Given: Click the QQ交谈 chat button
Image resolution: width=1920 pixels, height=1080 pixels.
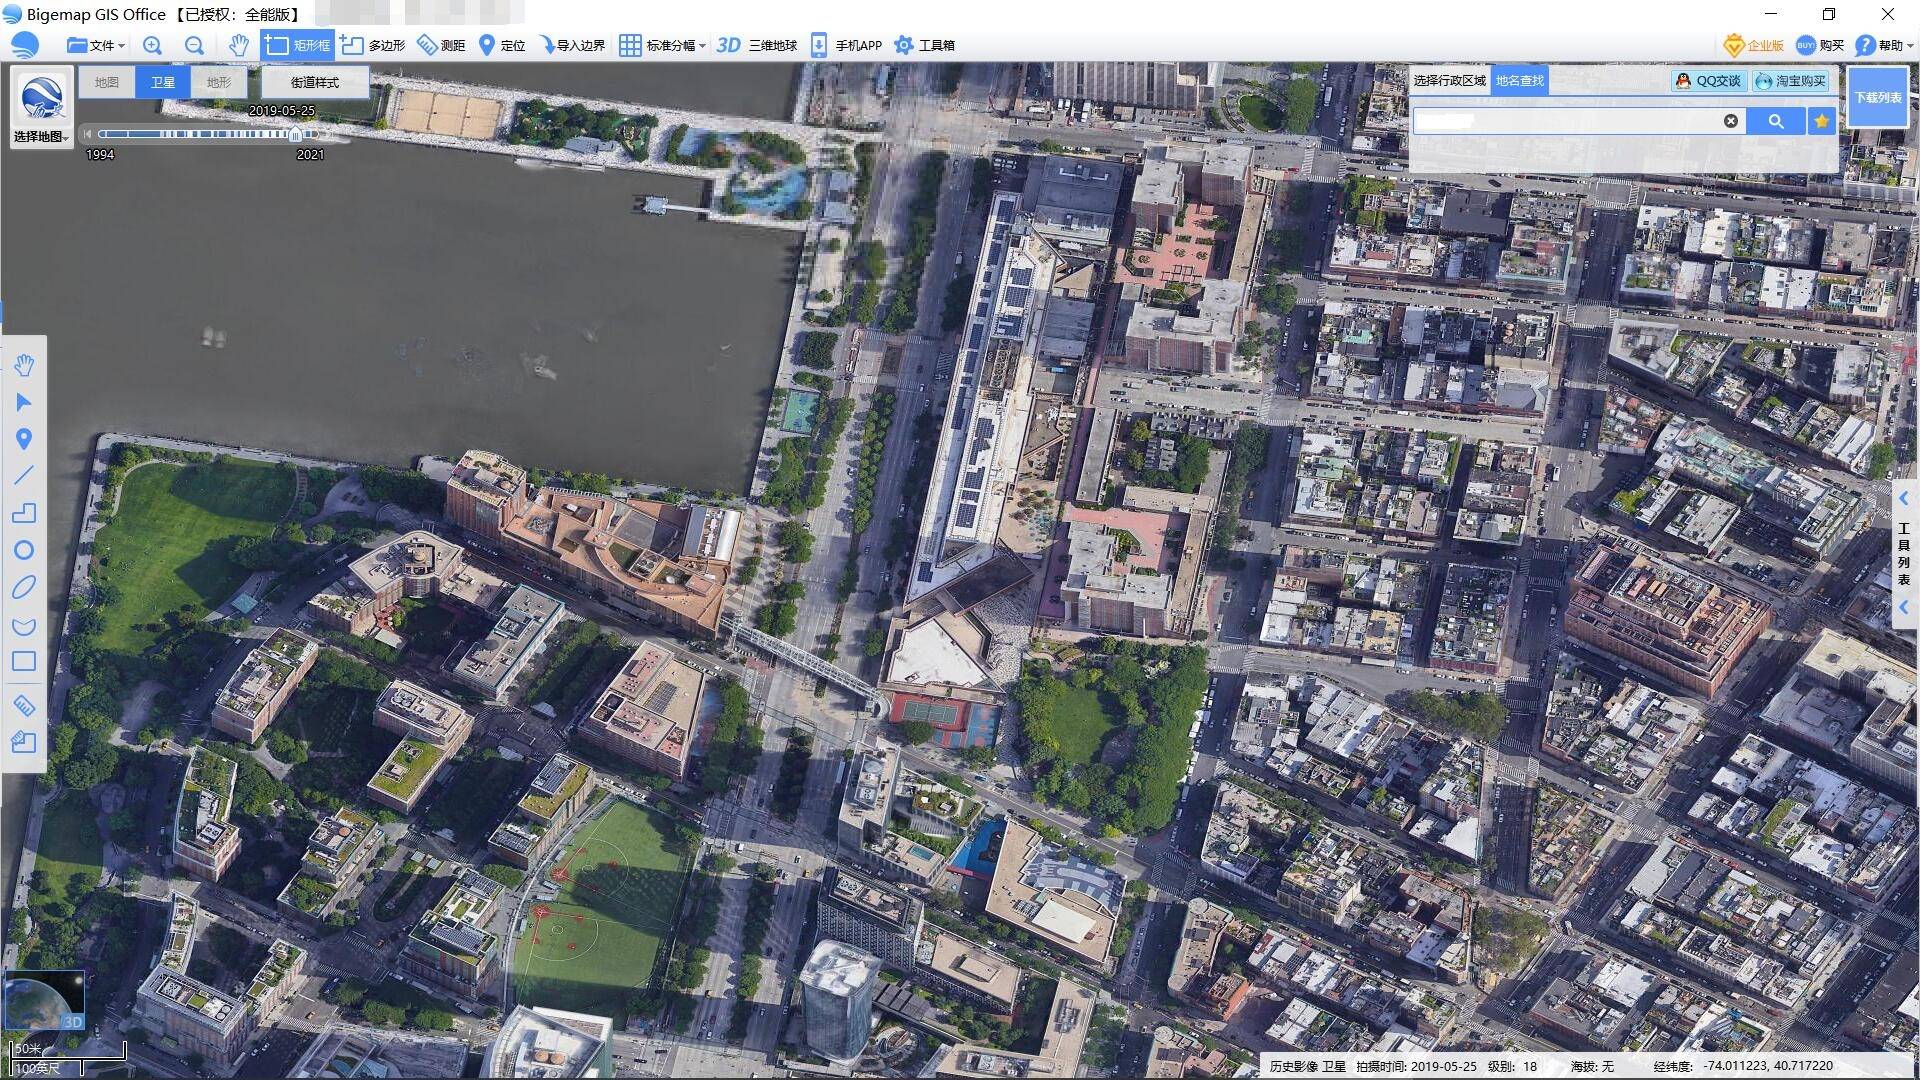Looking at the screenshot, I should click(1708, 81).
